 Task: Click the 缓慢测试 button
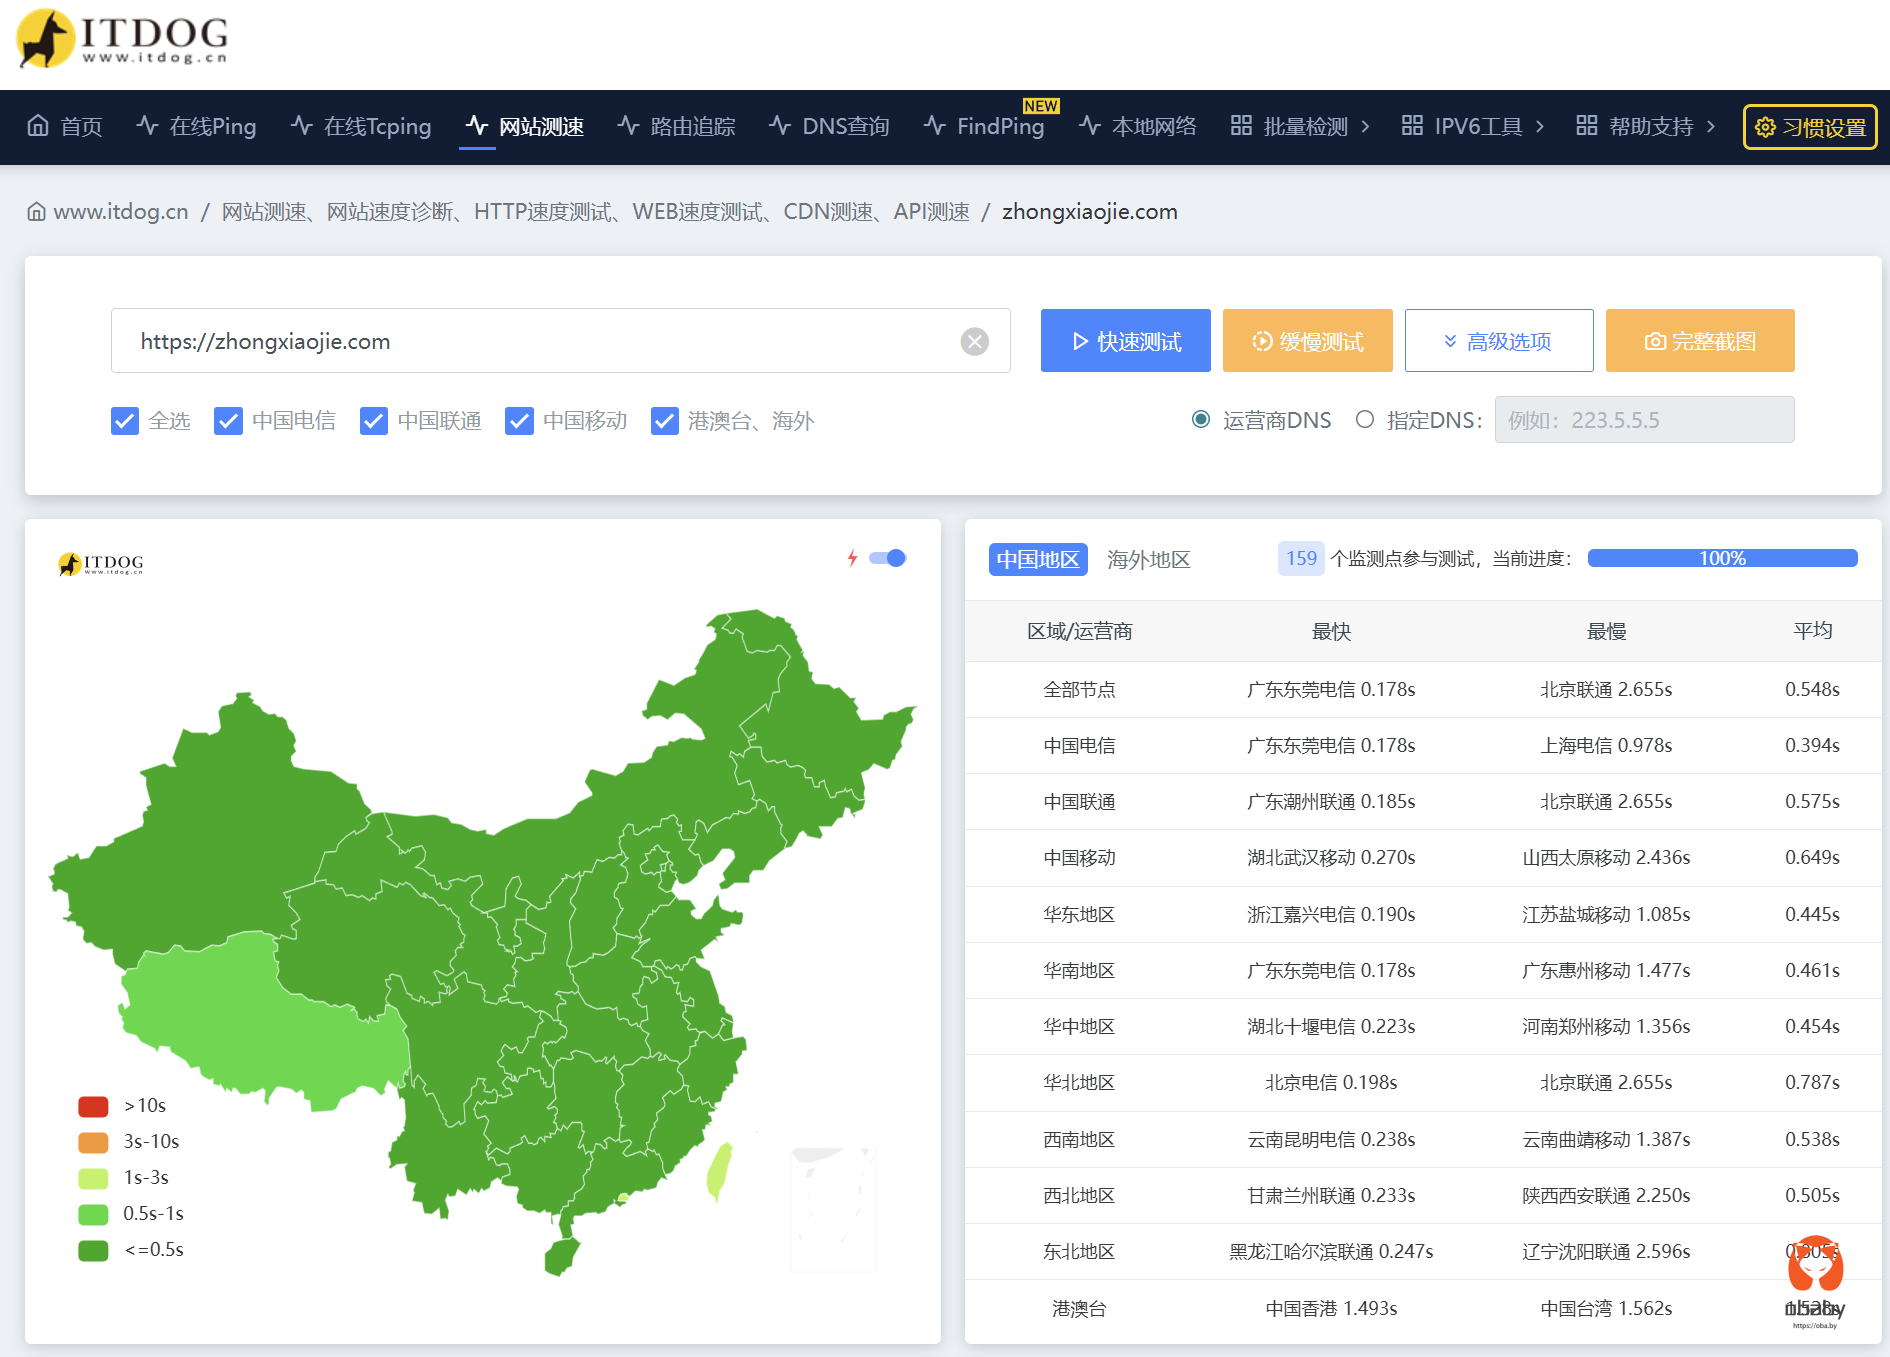pos(1307,342)
